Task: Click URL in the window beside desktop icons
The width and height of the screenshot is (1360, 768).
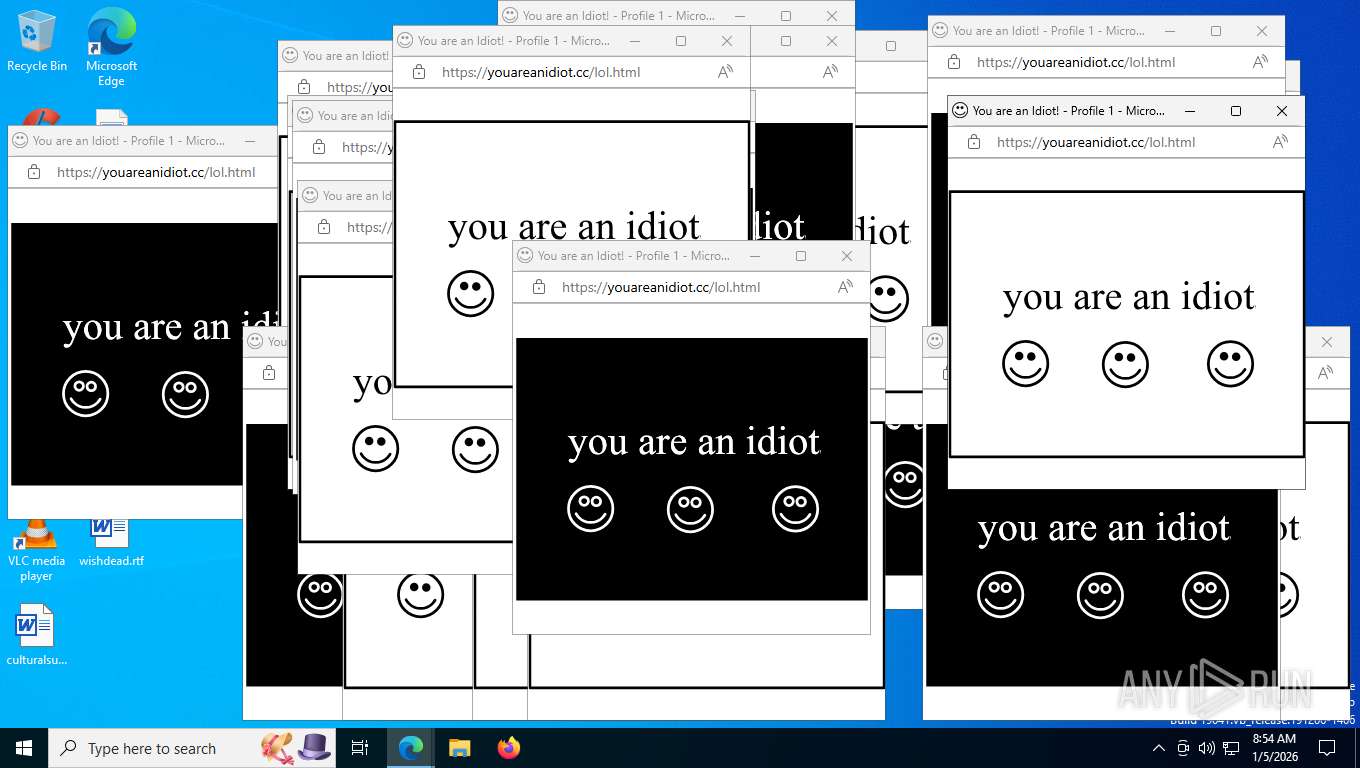Action: tap(156, 172)
